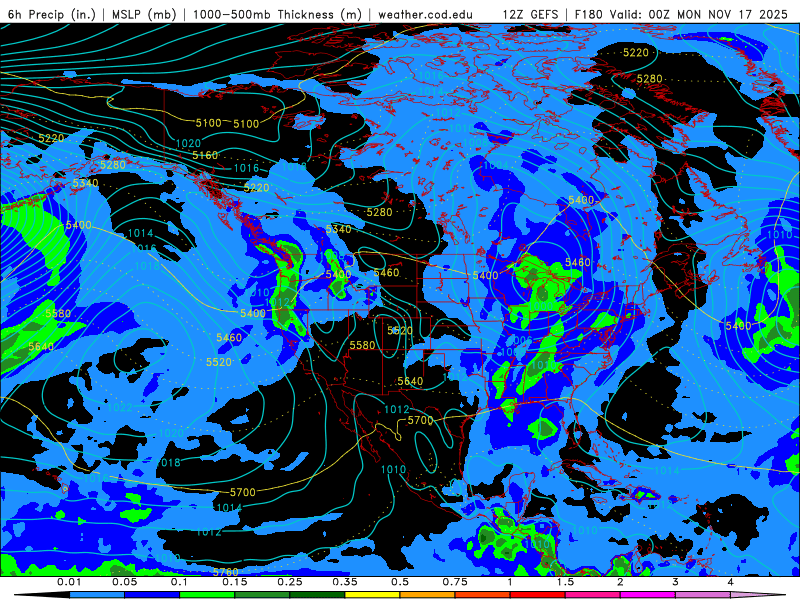Click the 0.15 legend value label
This screenshot has width=800, height=600.
tap(235, 582)
